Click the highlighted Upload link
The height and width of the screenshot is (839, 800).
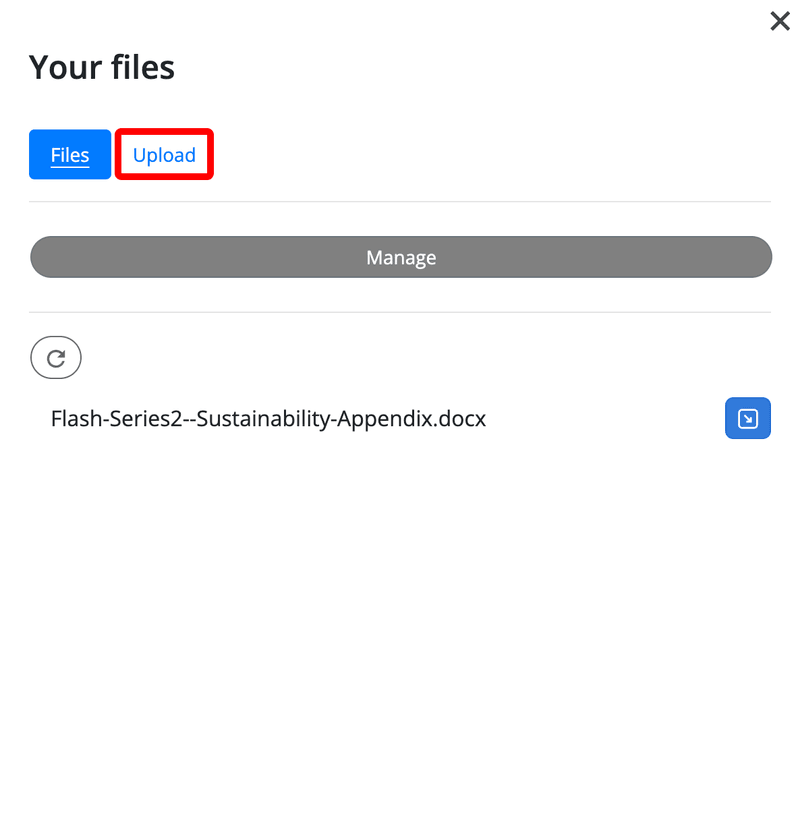tap(164, 155)
